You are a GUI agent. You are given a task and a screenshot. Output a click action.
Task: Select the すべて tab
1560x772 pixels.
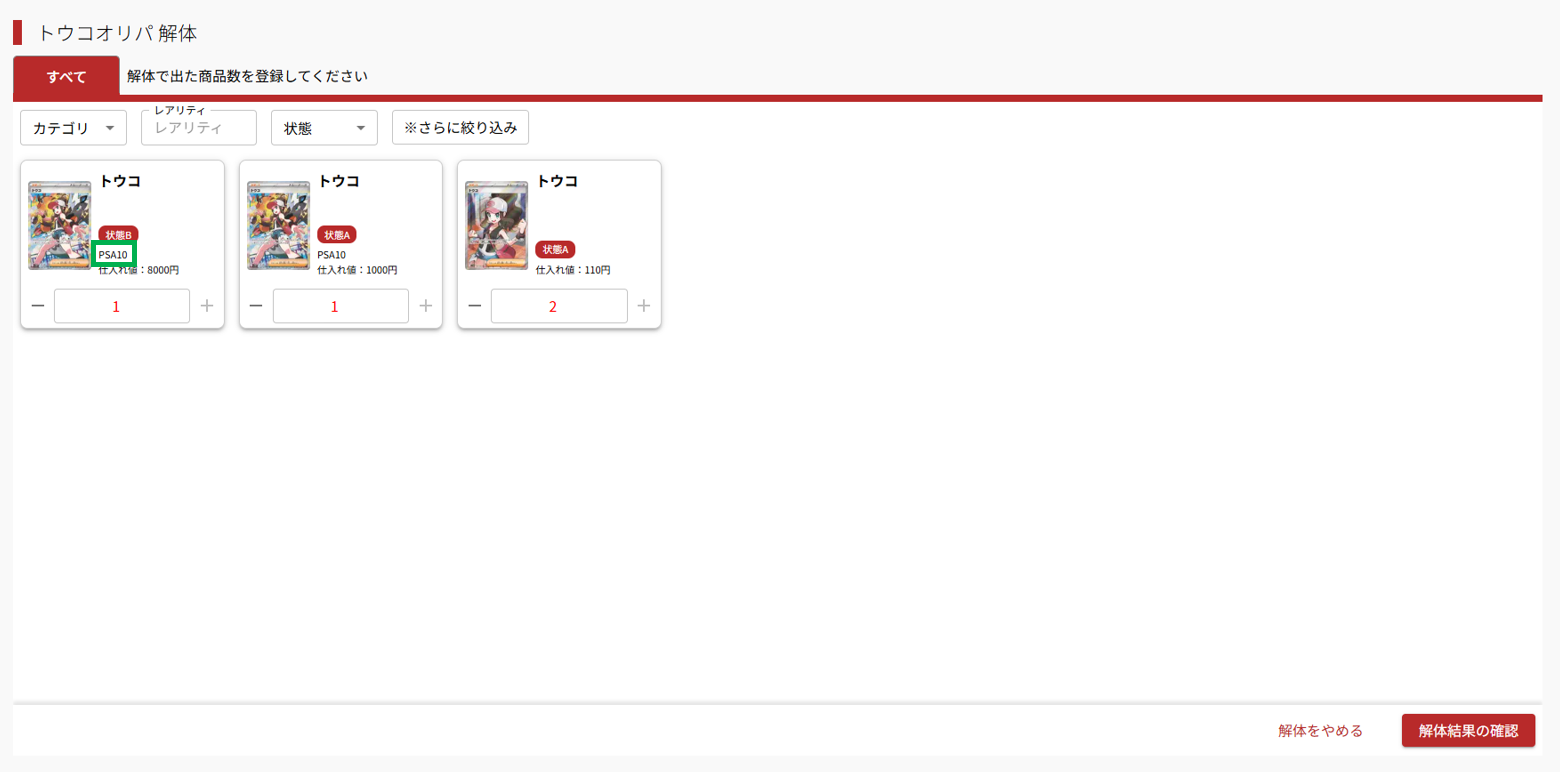coord(67,76)
